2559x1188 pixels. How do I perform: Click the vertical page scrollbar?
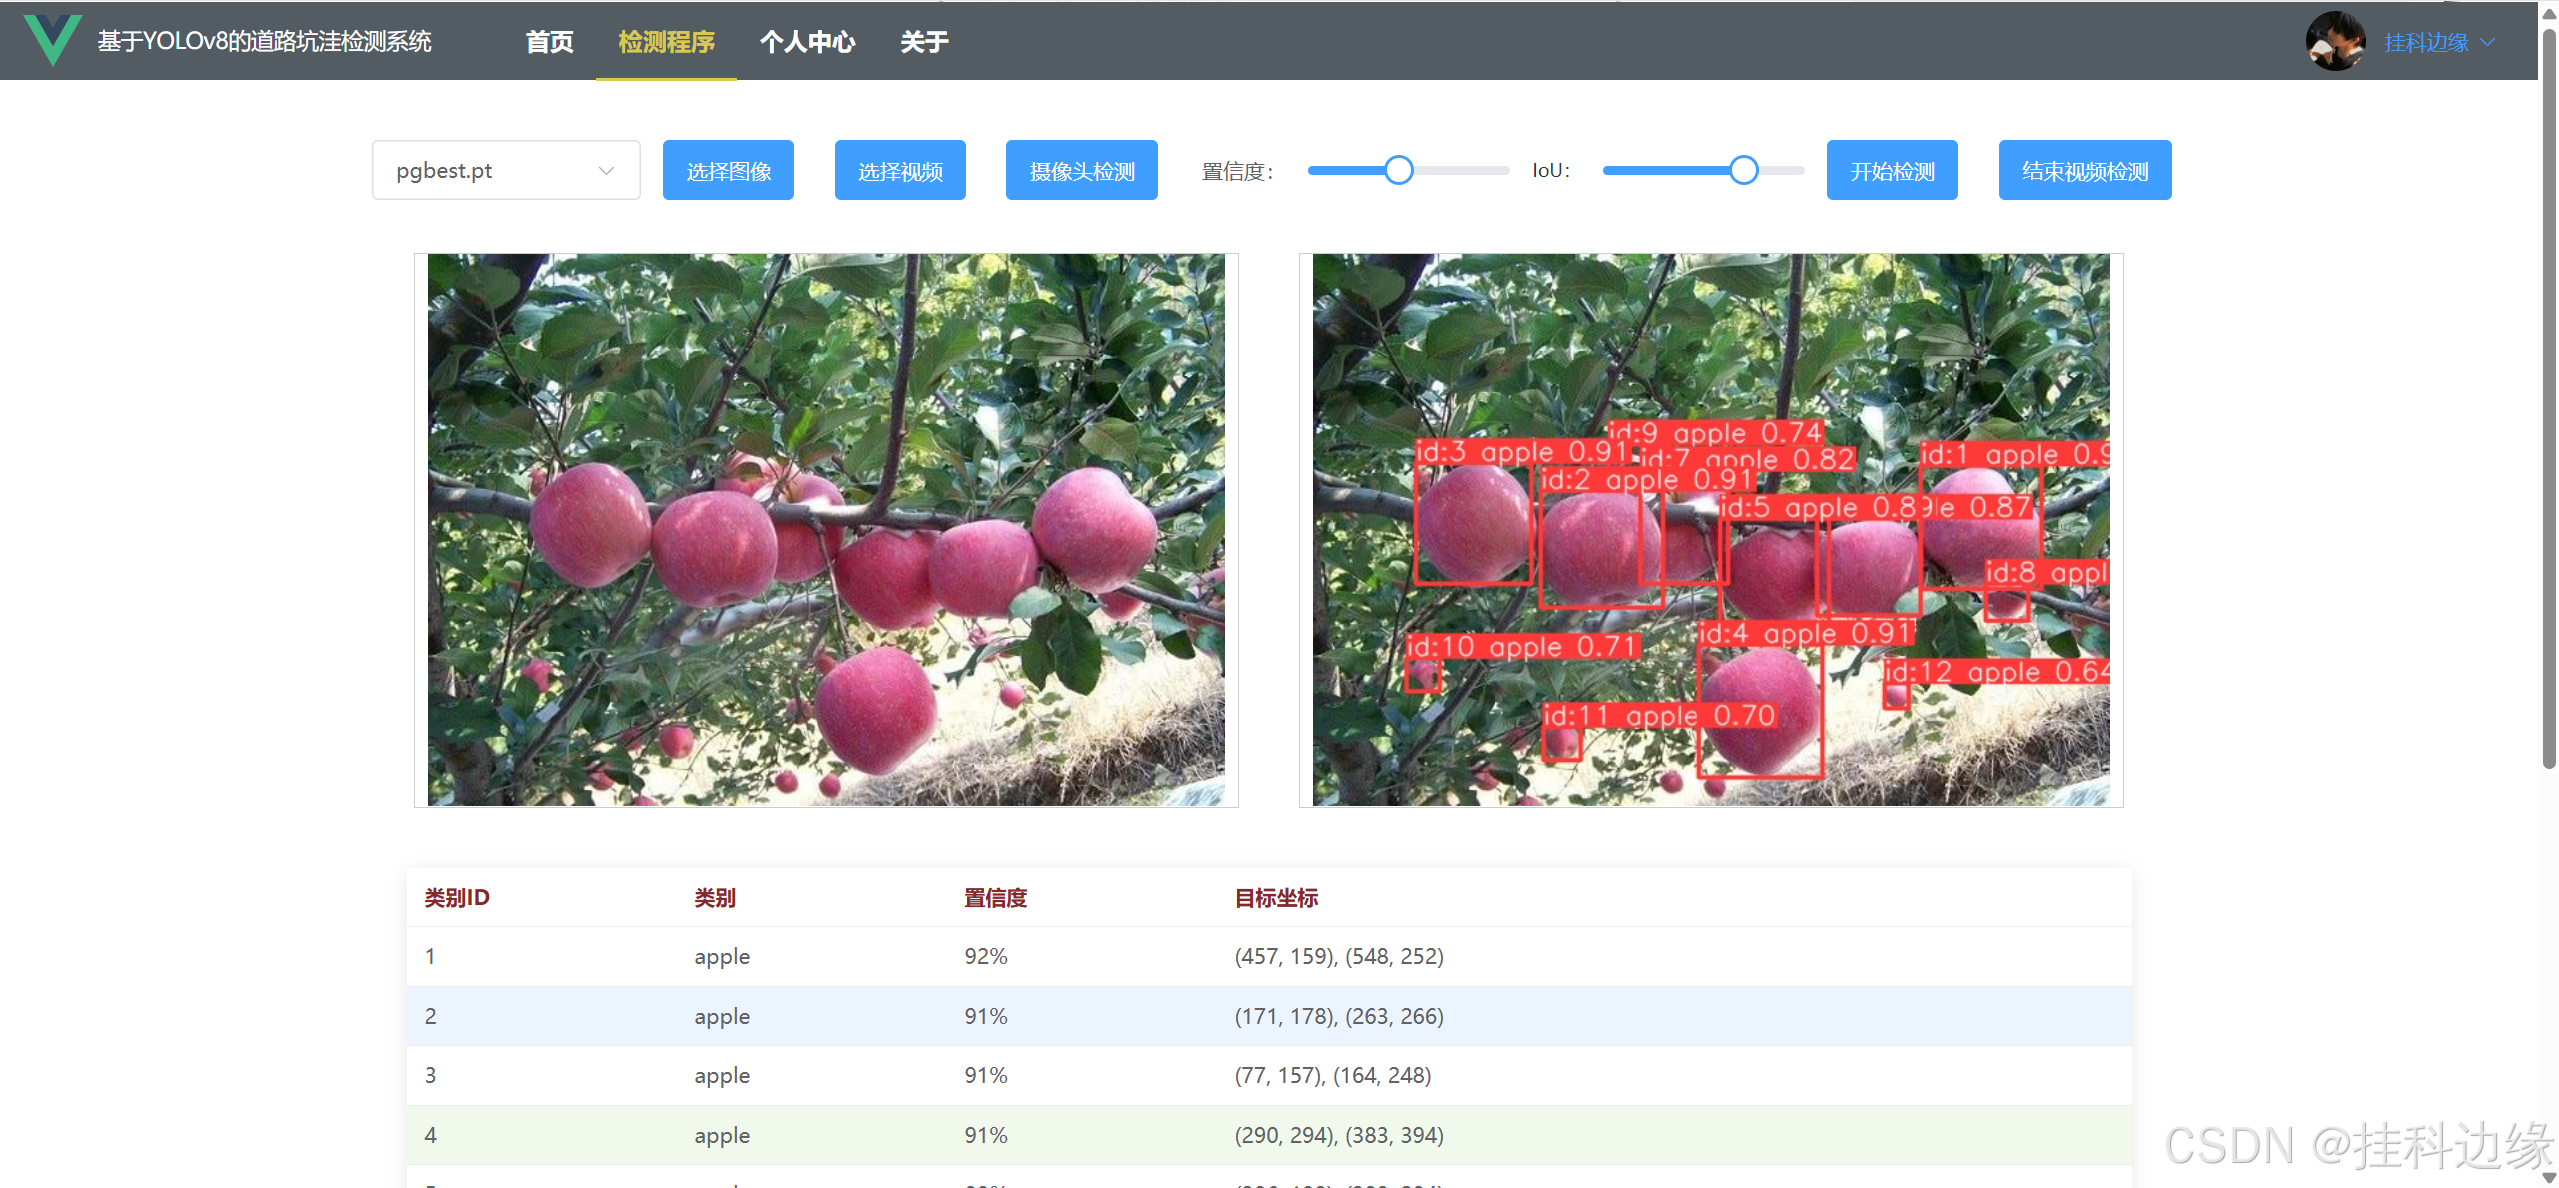tap(2548, 400)
